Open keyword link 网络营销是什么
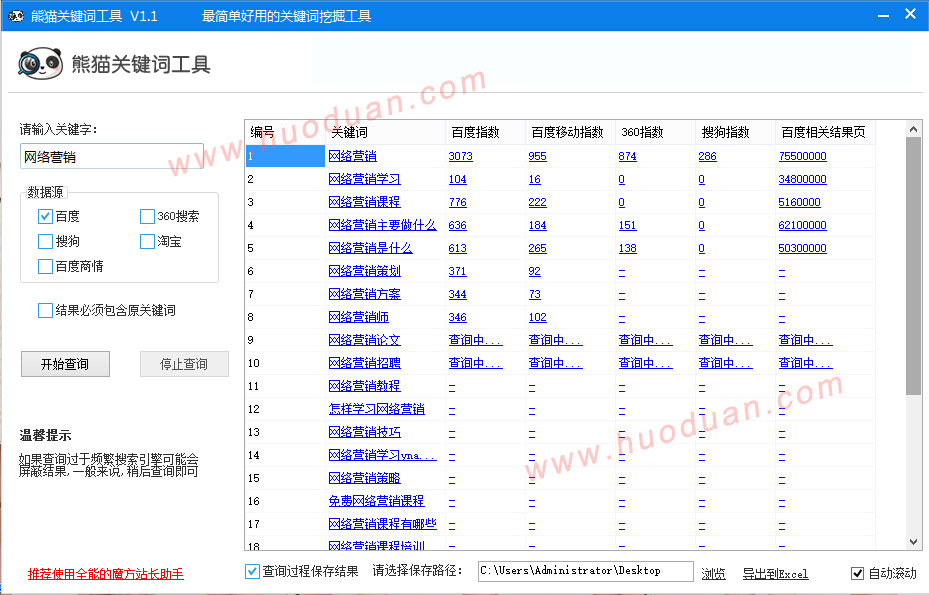 [x=370, y=248]
